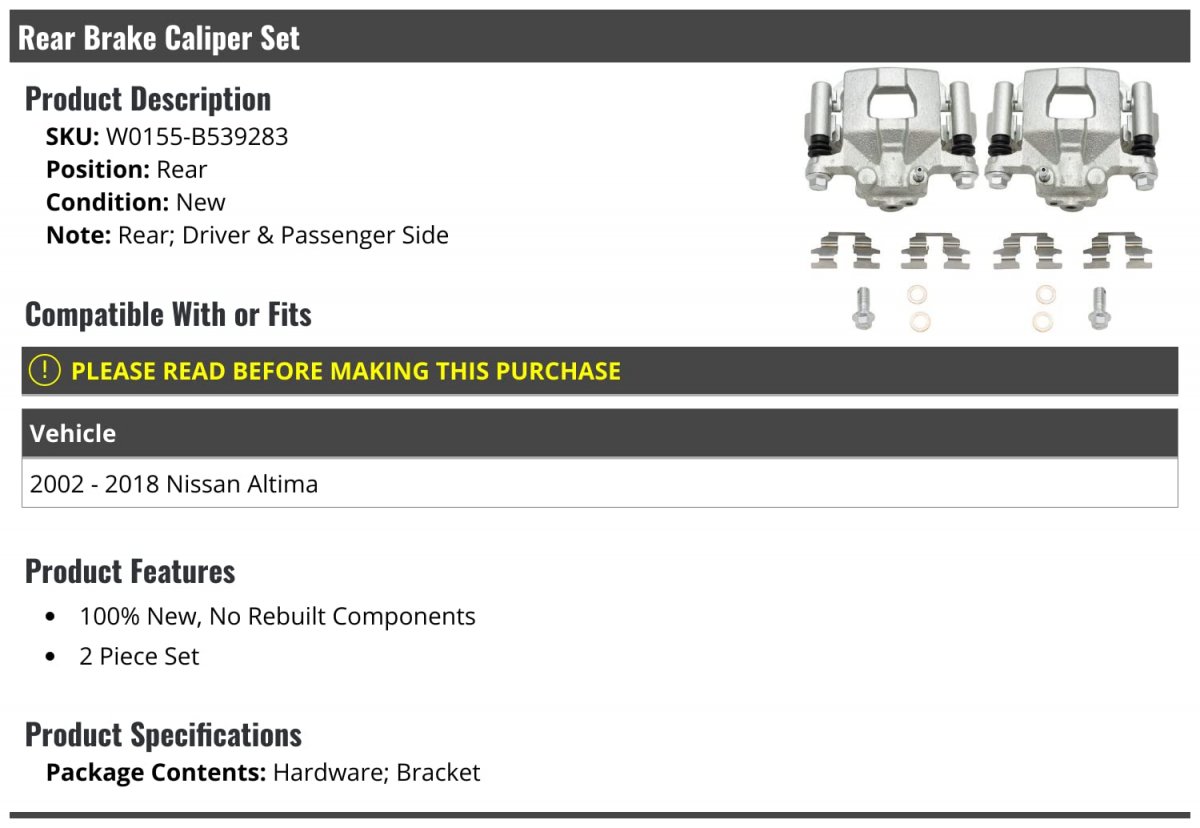
Task: Click the Rear Brake Caliper Set title
Action: tap(159, 38)
